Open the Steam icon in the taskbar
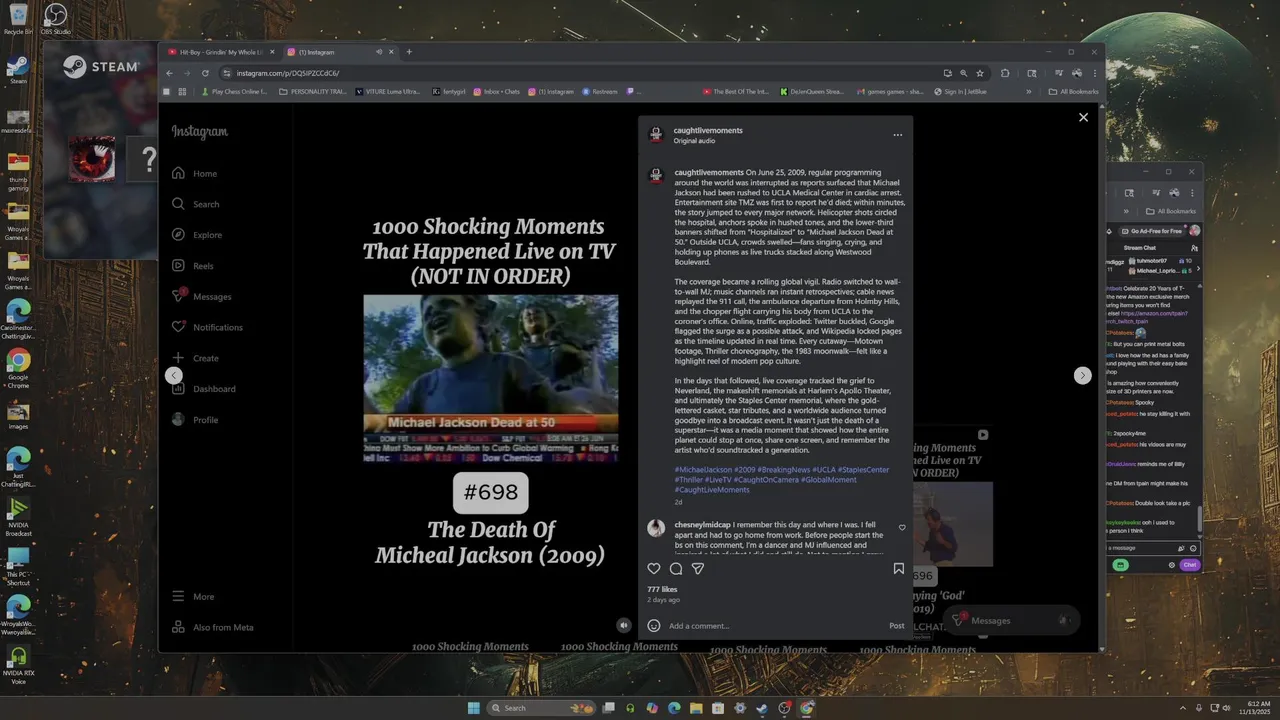 762,708
